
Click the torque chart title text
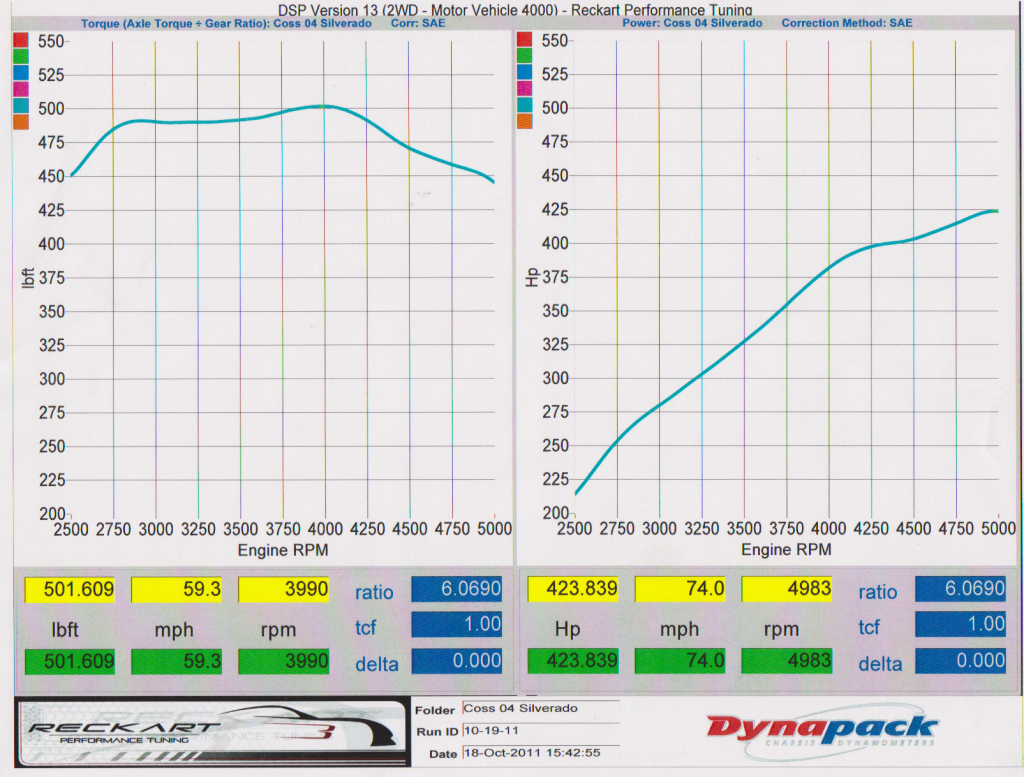(226, 24)
